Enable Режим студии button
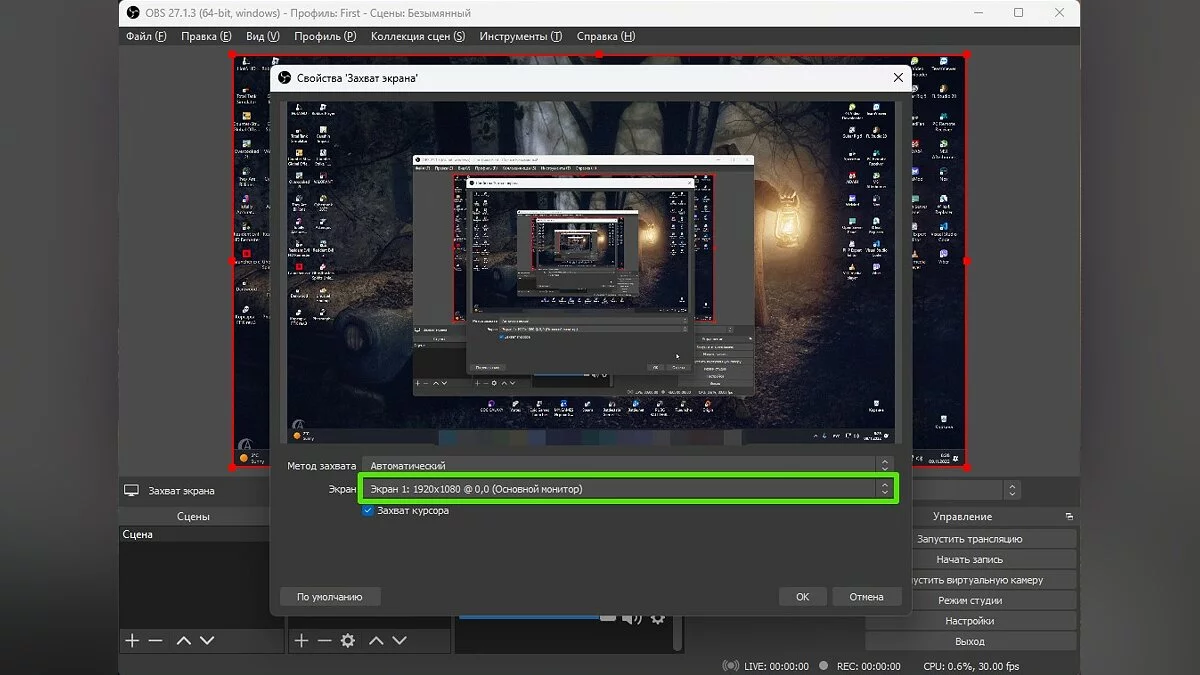Image resolution: width=1200 pixels, height=675 pixels. (969, 600)
